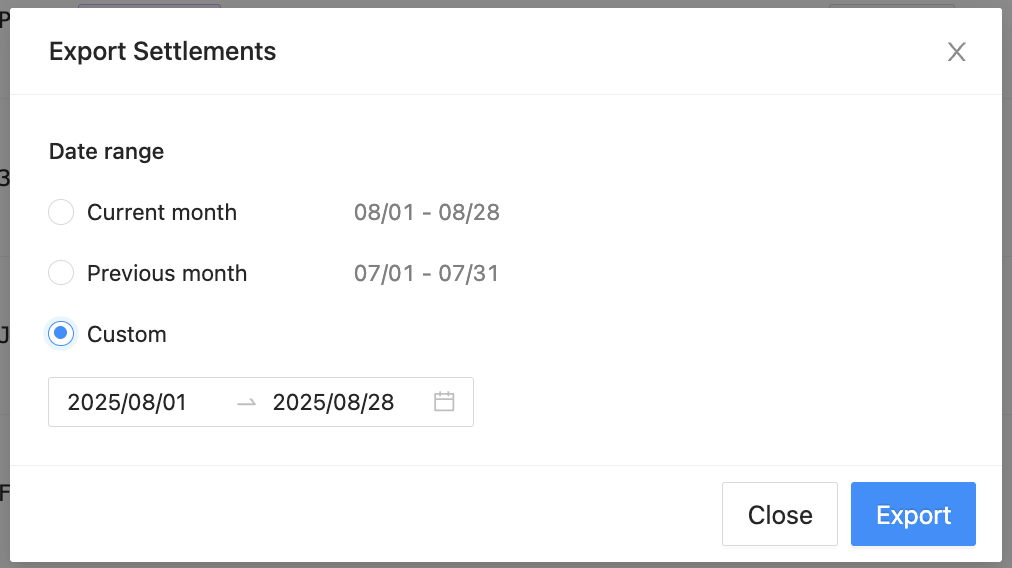Click the start date field 2025/08/01
Viewport: 1012px width, 568px height.
[127, 402]
